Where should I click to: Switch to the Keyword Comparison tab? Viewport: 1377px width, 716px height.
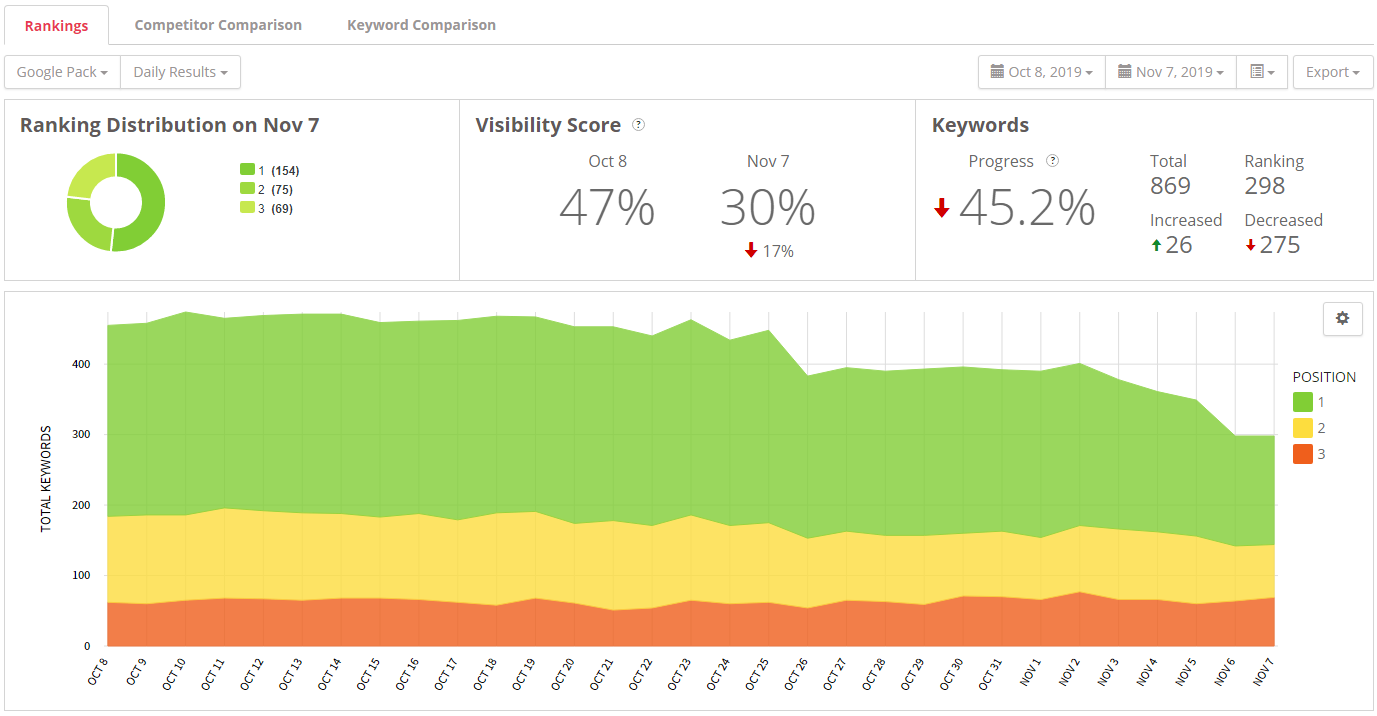coord(421,25)
